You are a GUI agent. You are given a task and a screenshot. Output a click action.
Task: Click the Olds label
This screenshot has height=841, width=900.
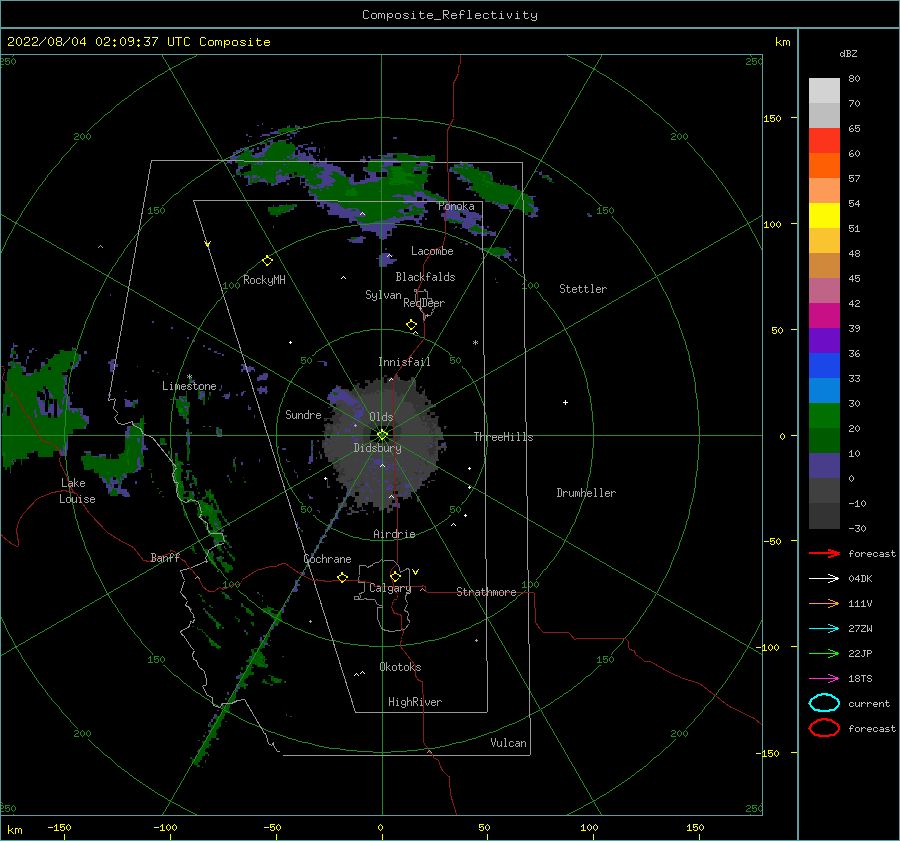click(x=381, y=417)
